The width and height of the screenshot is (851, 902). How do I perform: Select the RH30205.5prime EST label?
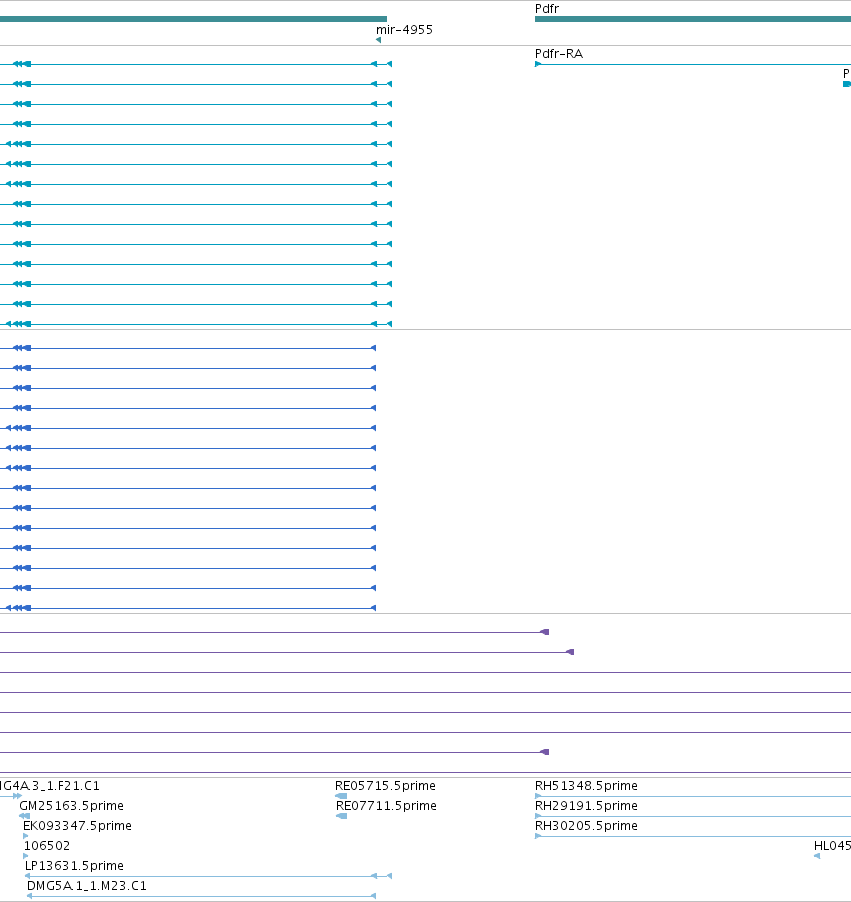click(x=586, y=826)
